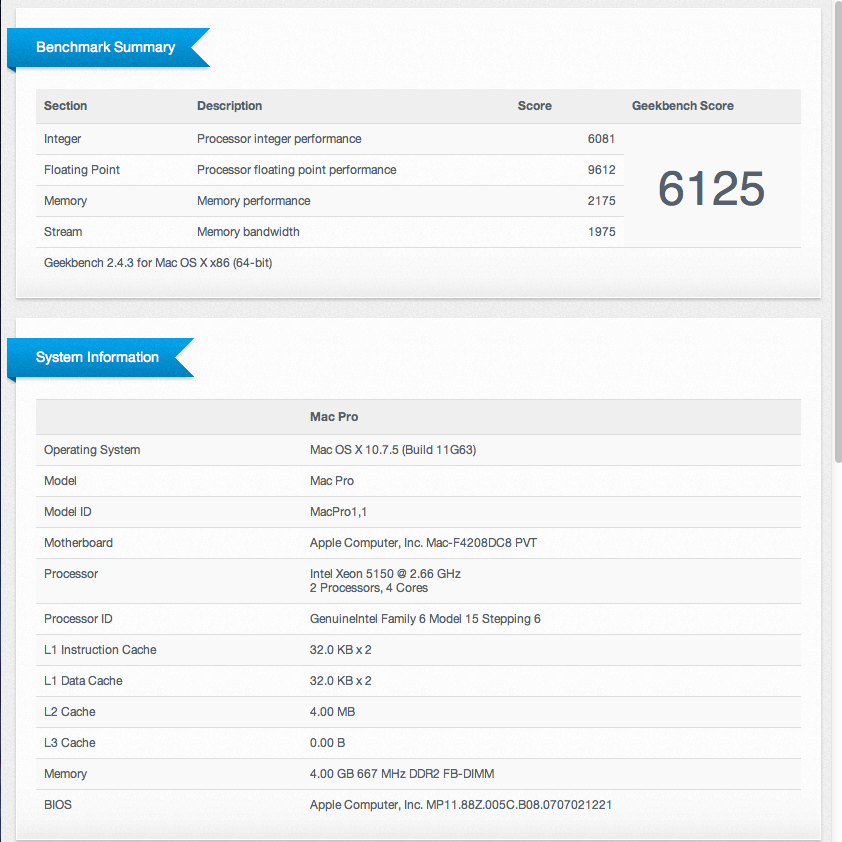This screenshot has height=842, width=842.
Task: Click the Memory label in System Information
Action: pos(65,774)
